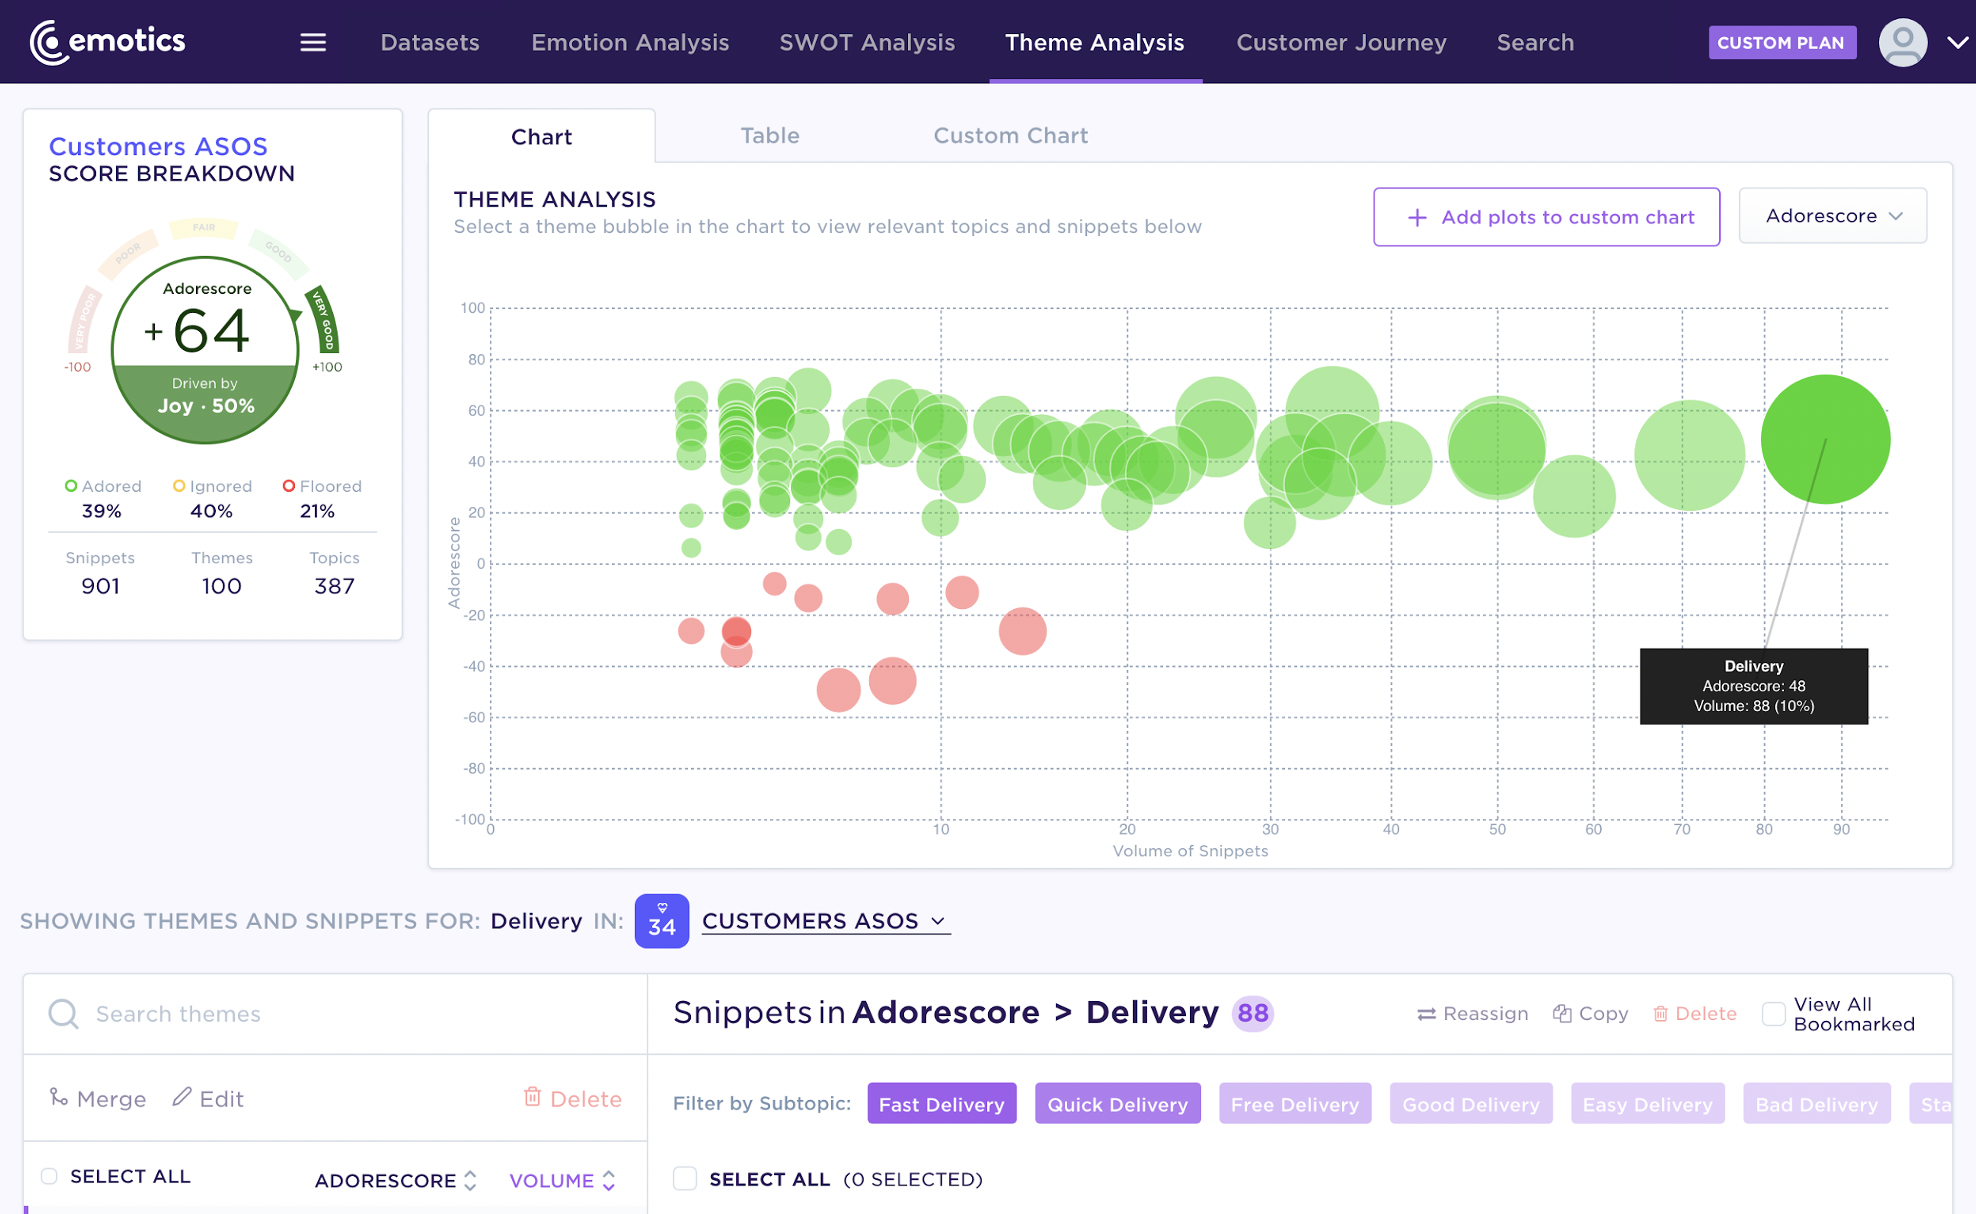1976x1214 pixels.
Task: Click the Joy 50% driver label
Action: (206, 406)
